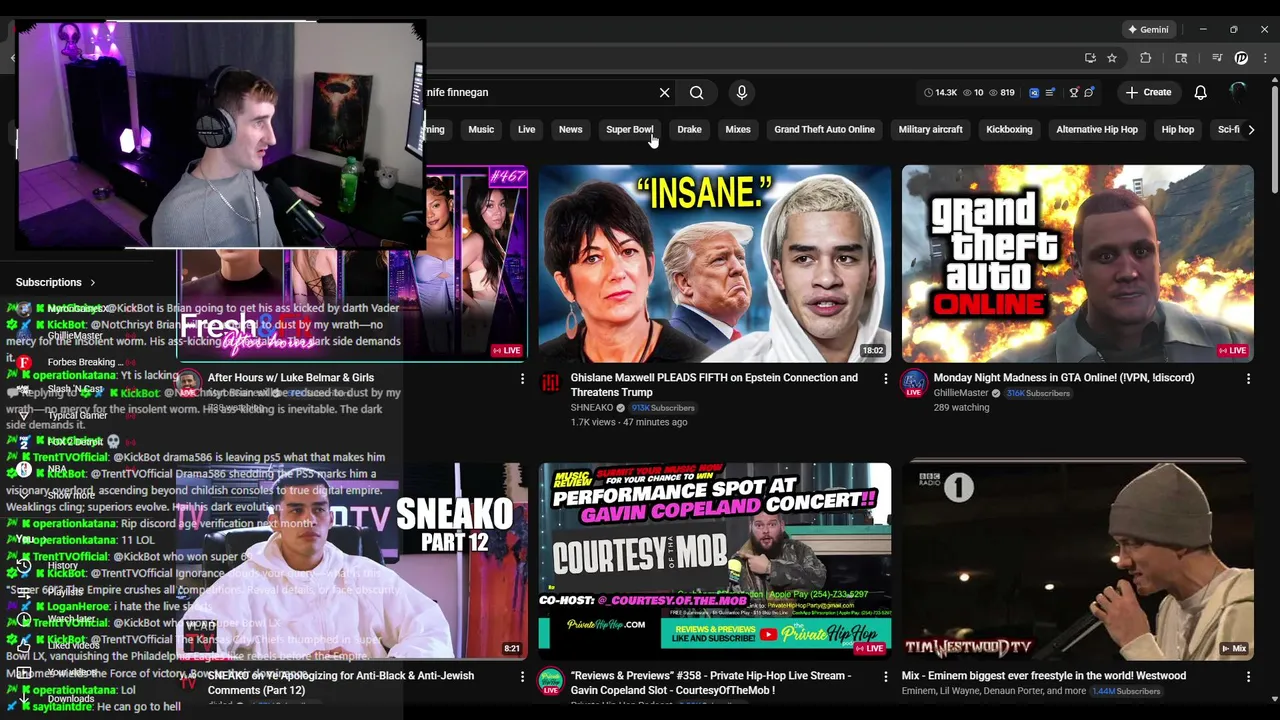Open Chrome media controls music icon

click(x=1217, y=58)
